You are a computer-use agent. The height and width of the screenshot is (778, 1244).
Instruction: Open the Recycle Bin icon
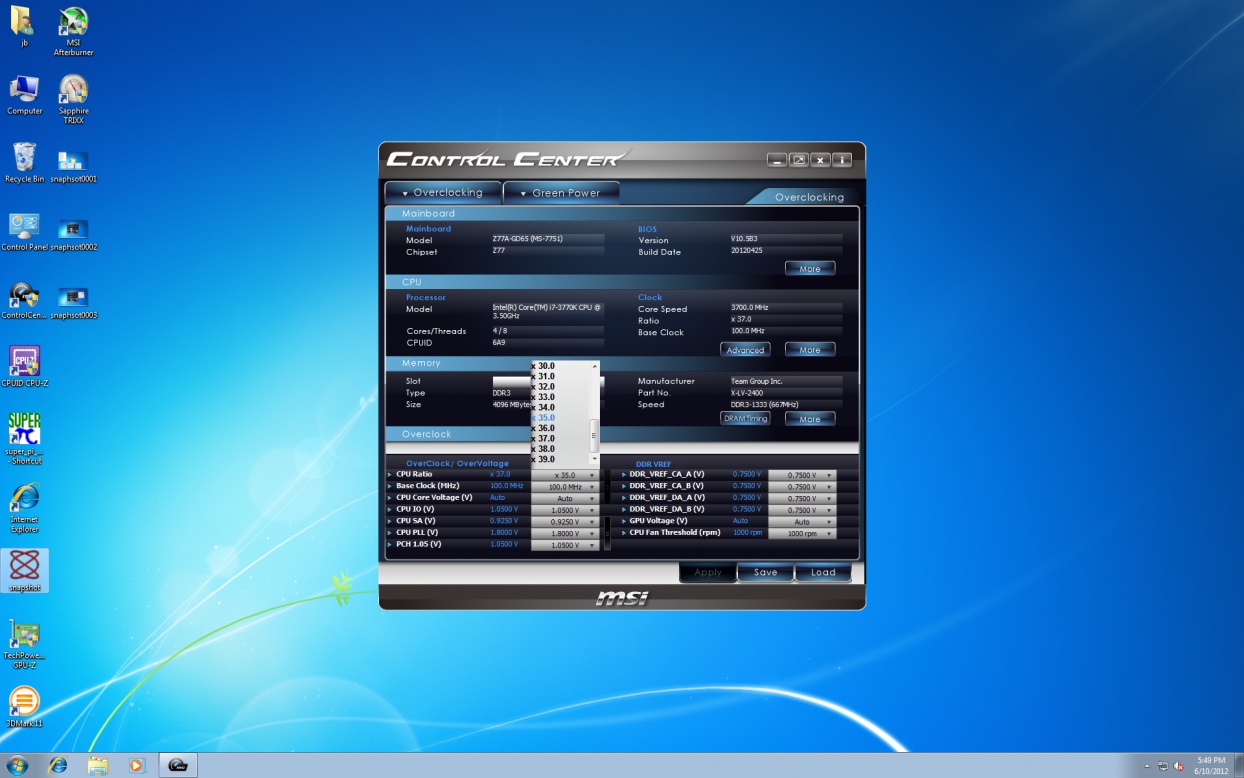(x=24, y=159)
